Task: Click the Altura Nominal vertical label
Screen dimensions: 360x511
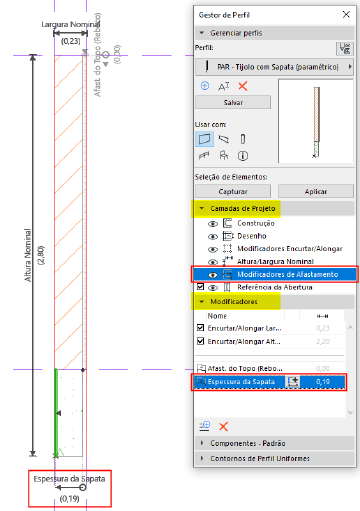Action: 28,255
